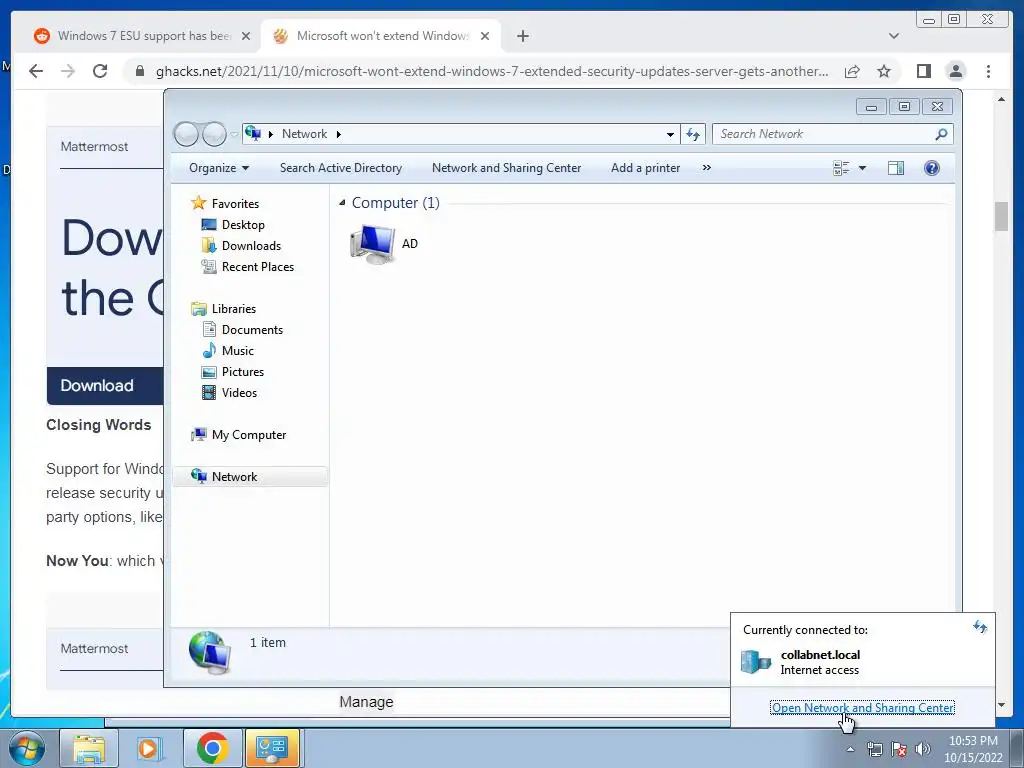Switch to Windows 7 ESU support tab
Image resolution: width=1024 pixels, height=768 pixels.
click(144, 36)
